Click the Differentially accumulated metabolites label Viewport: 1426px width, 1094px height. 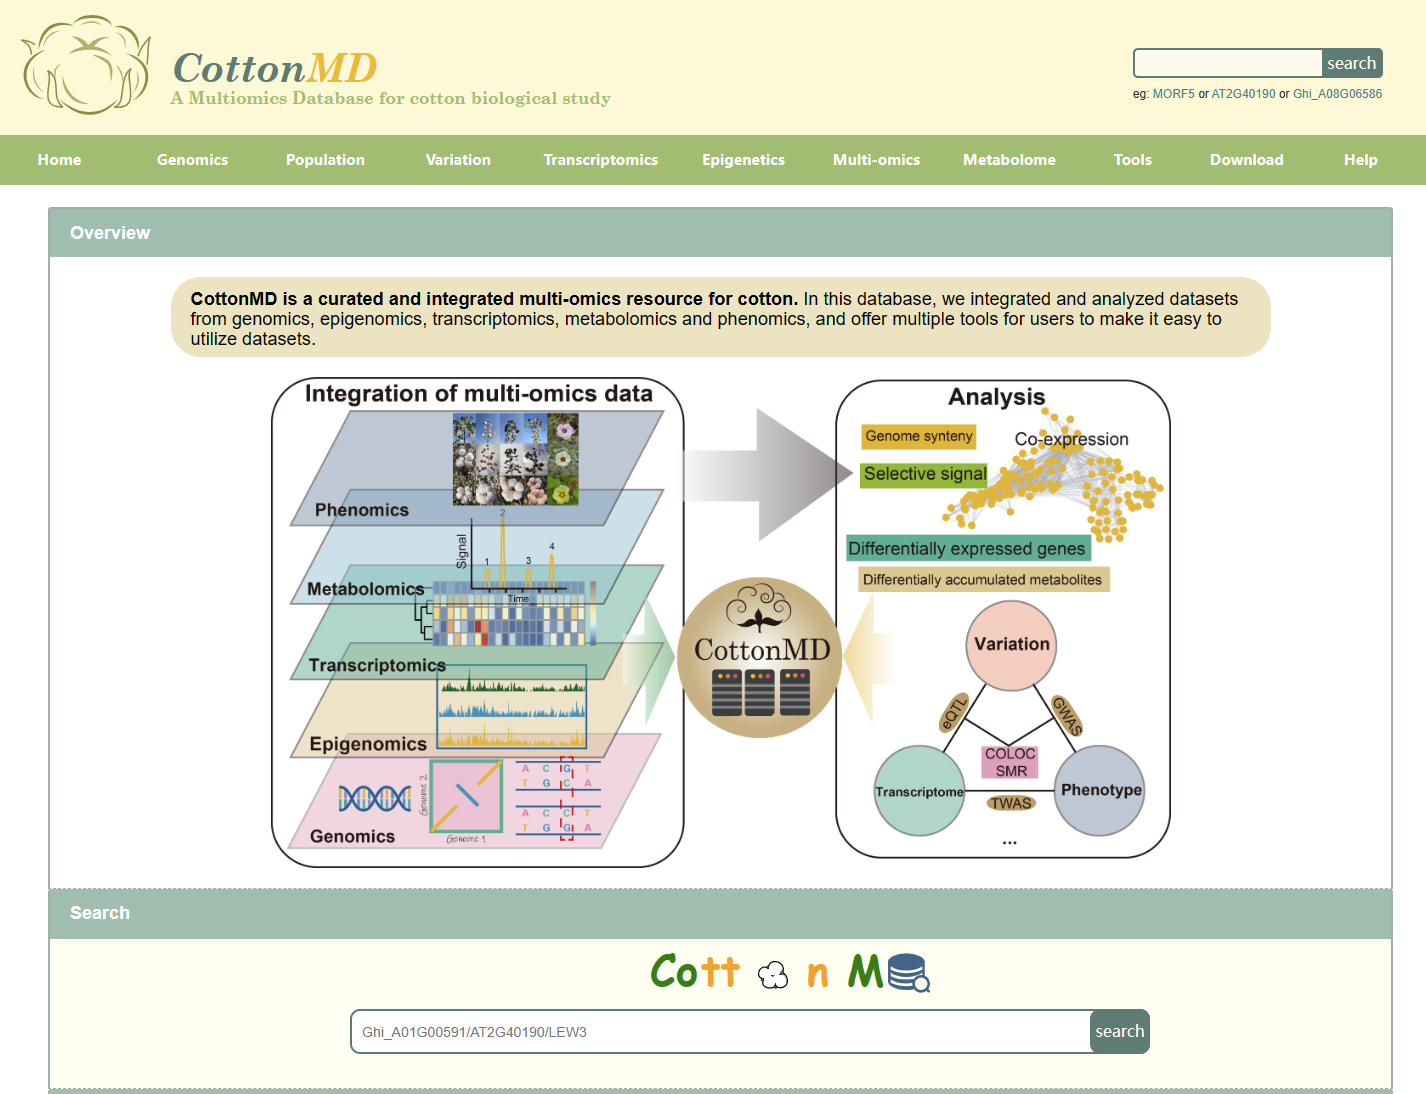pos(983,579)
